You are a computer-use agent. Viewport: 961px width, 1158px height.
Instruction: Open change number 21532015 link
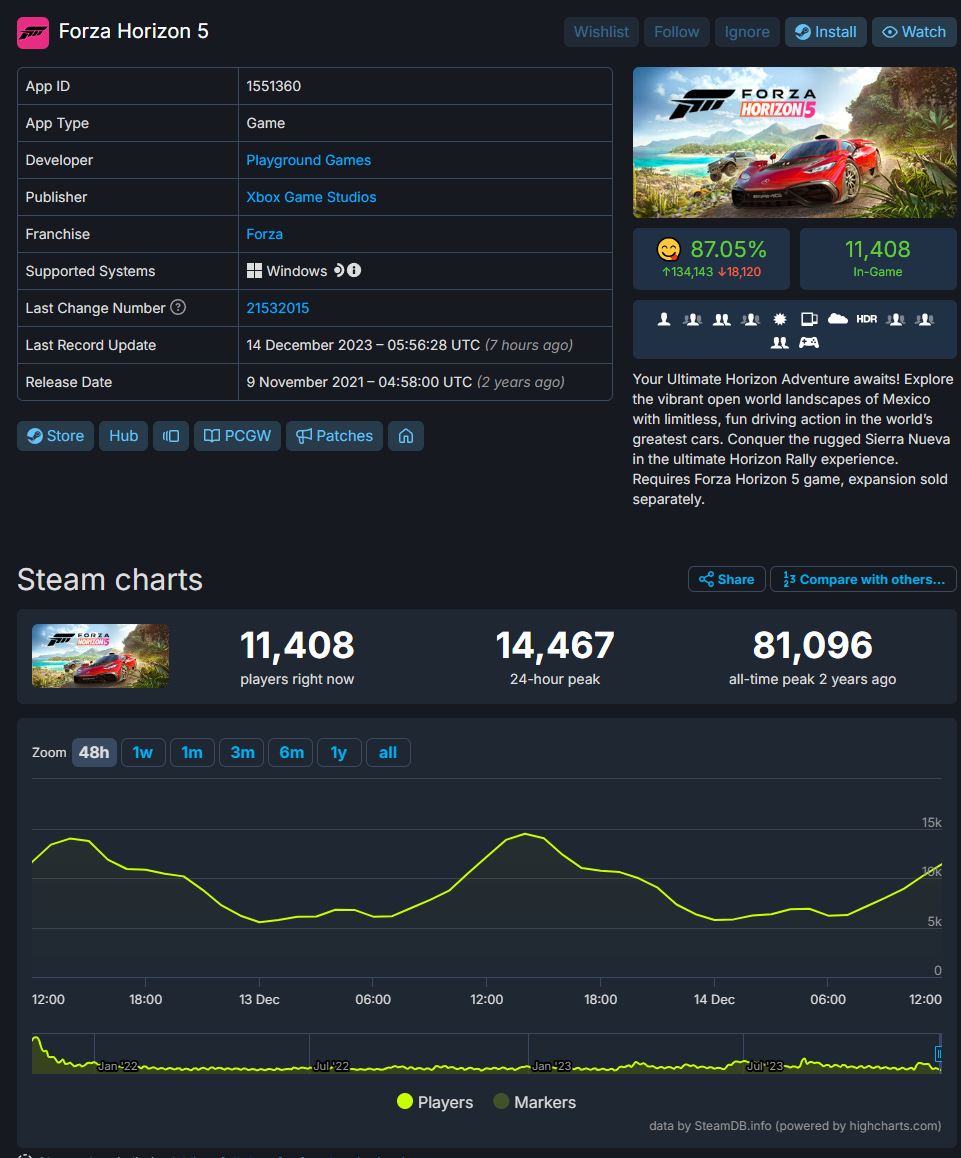click(278, 308)
